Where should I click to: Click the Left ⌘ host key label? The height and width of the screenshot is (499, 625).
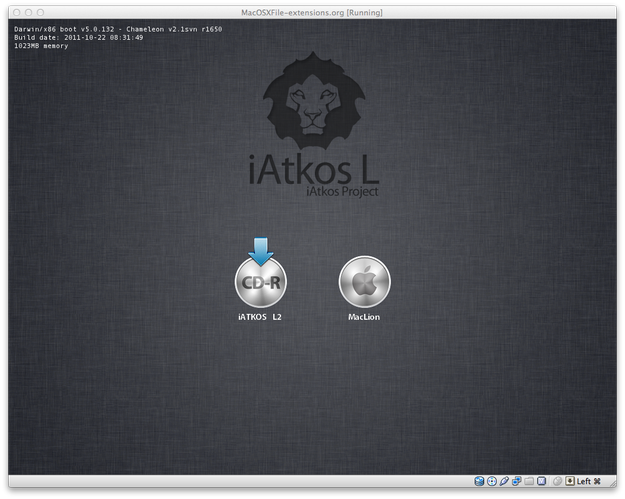pos(589,481)
